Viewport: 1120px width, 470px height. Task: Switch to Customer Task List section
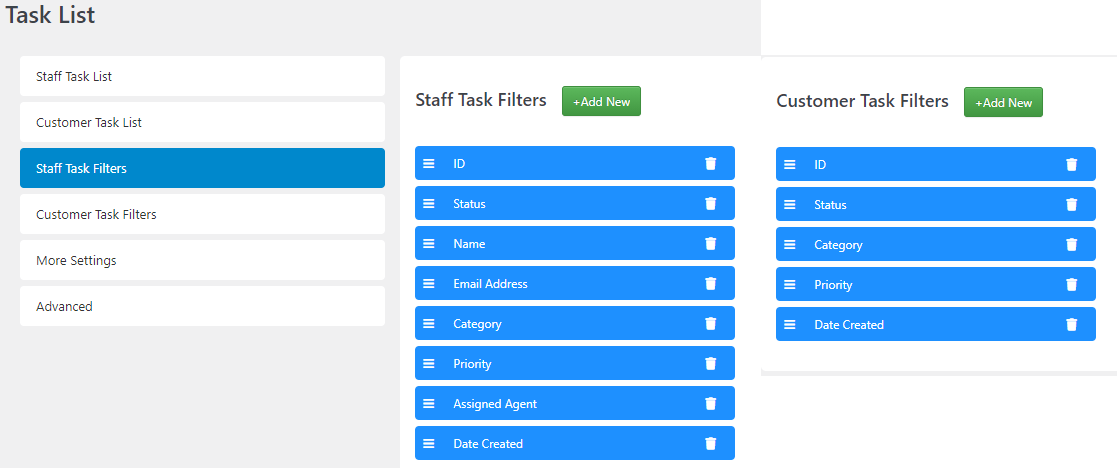pos(202,122)
